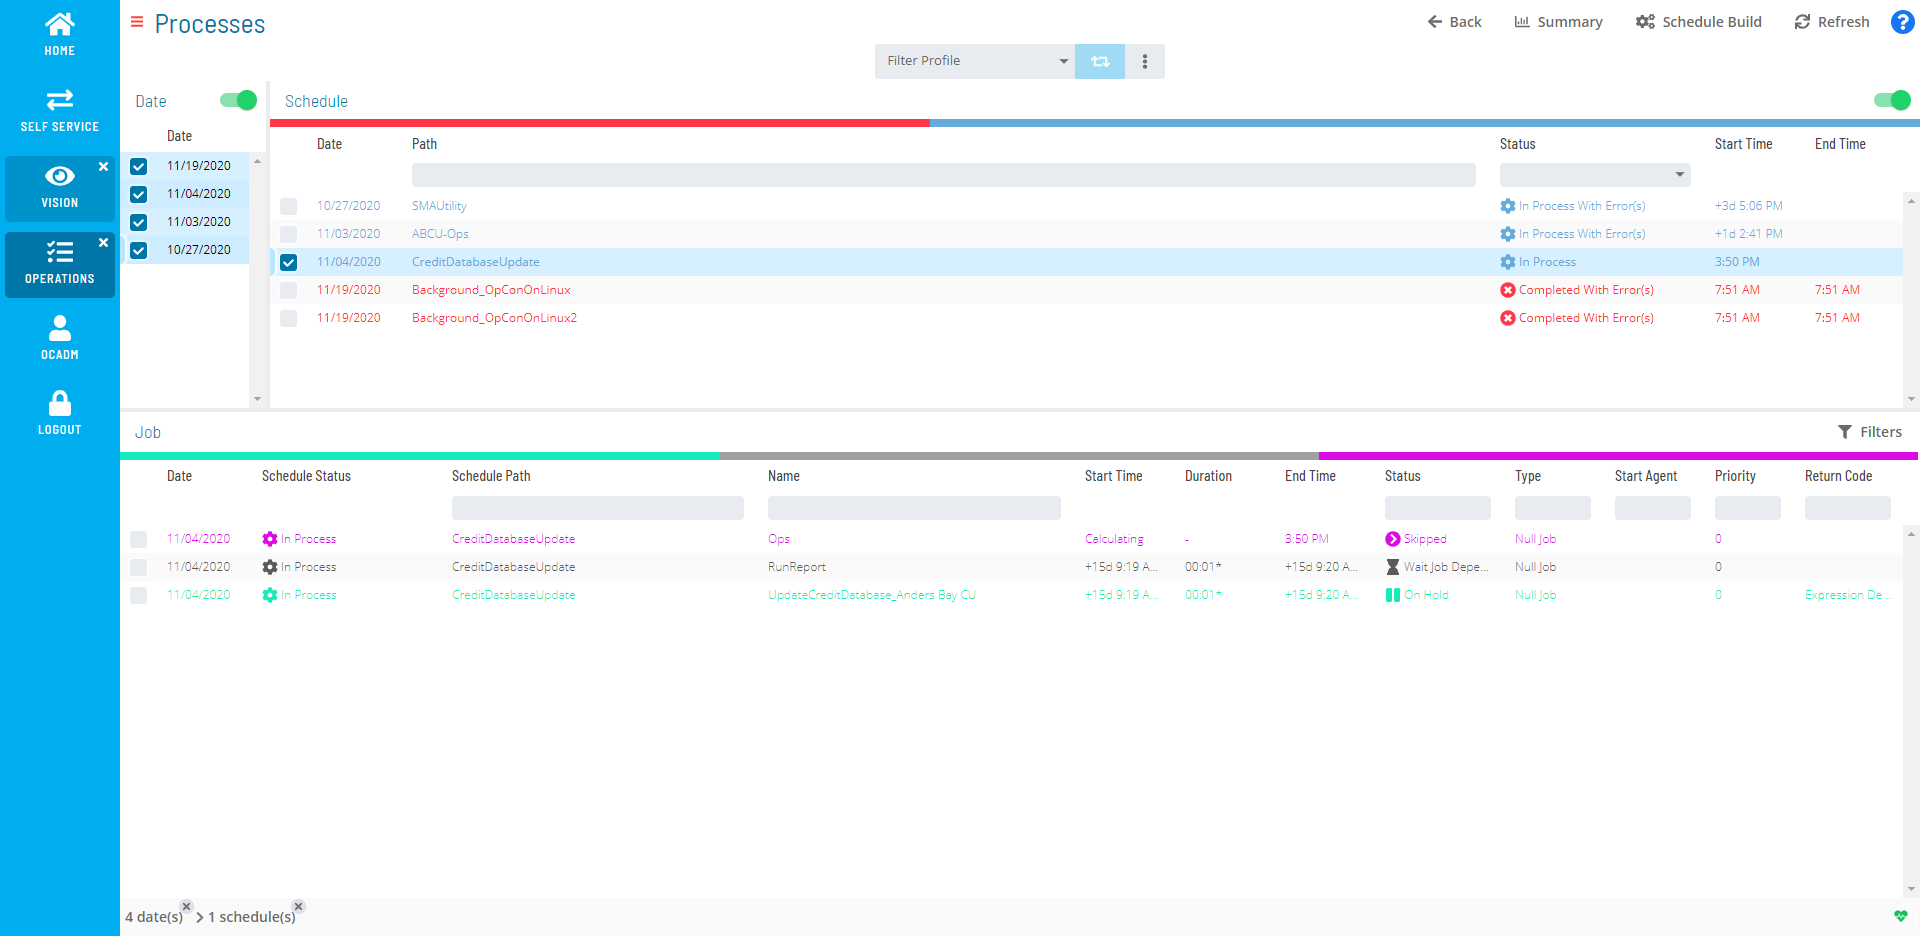Uncheck the 11/19/2020 date checkbox
Screen dimensions: 1920x936
[x=139, y=167]
